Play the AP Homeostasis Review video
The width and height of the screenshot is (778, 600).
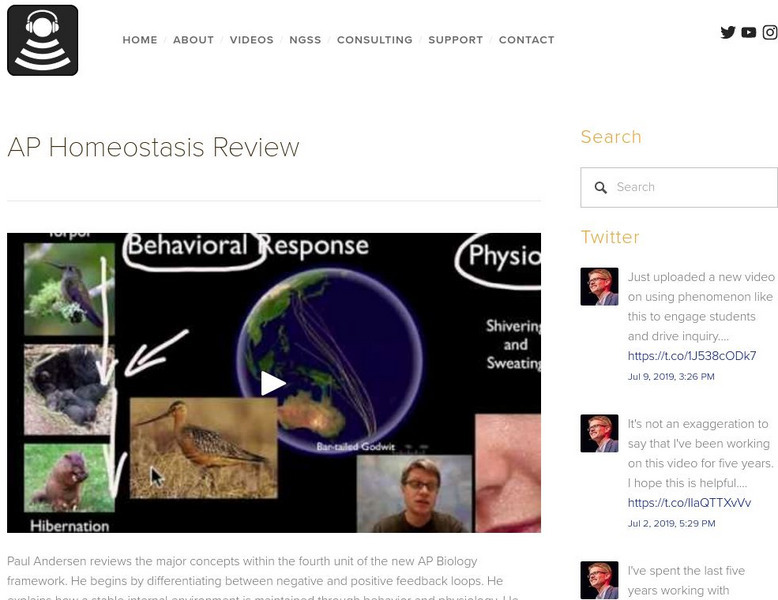tap(273, 383)
